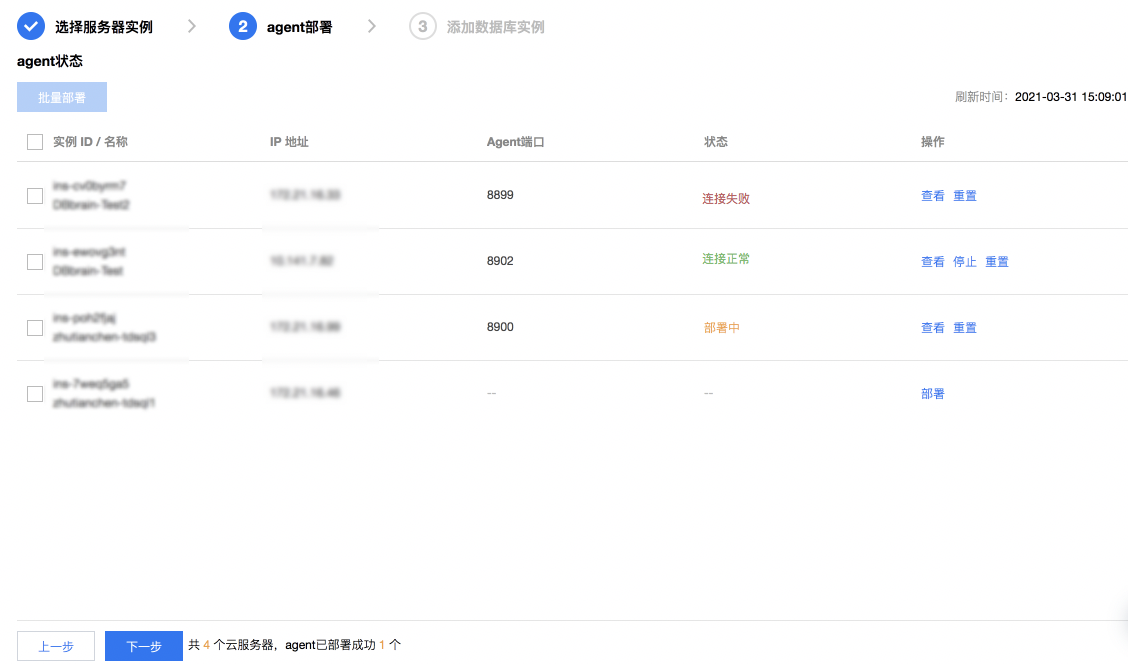Click the refresh time 2021-03-31 15:09:01
Viewport: 1128px width, 664px height.
click(x=1070, y=97)
